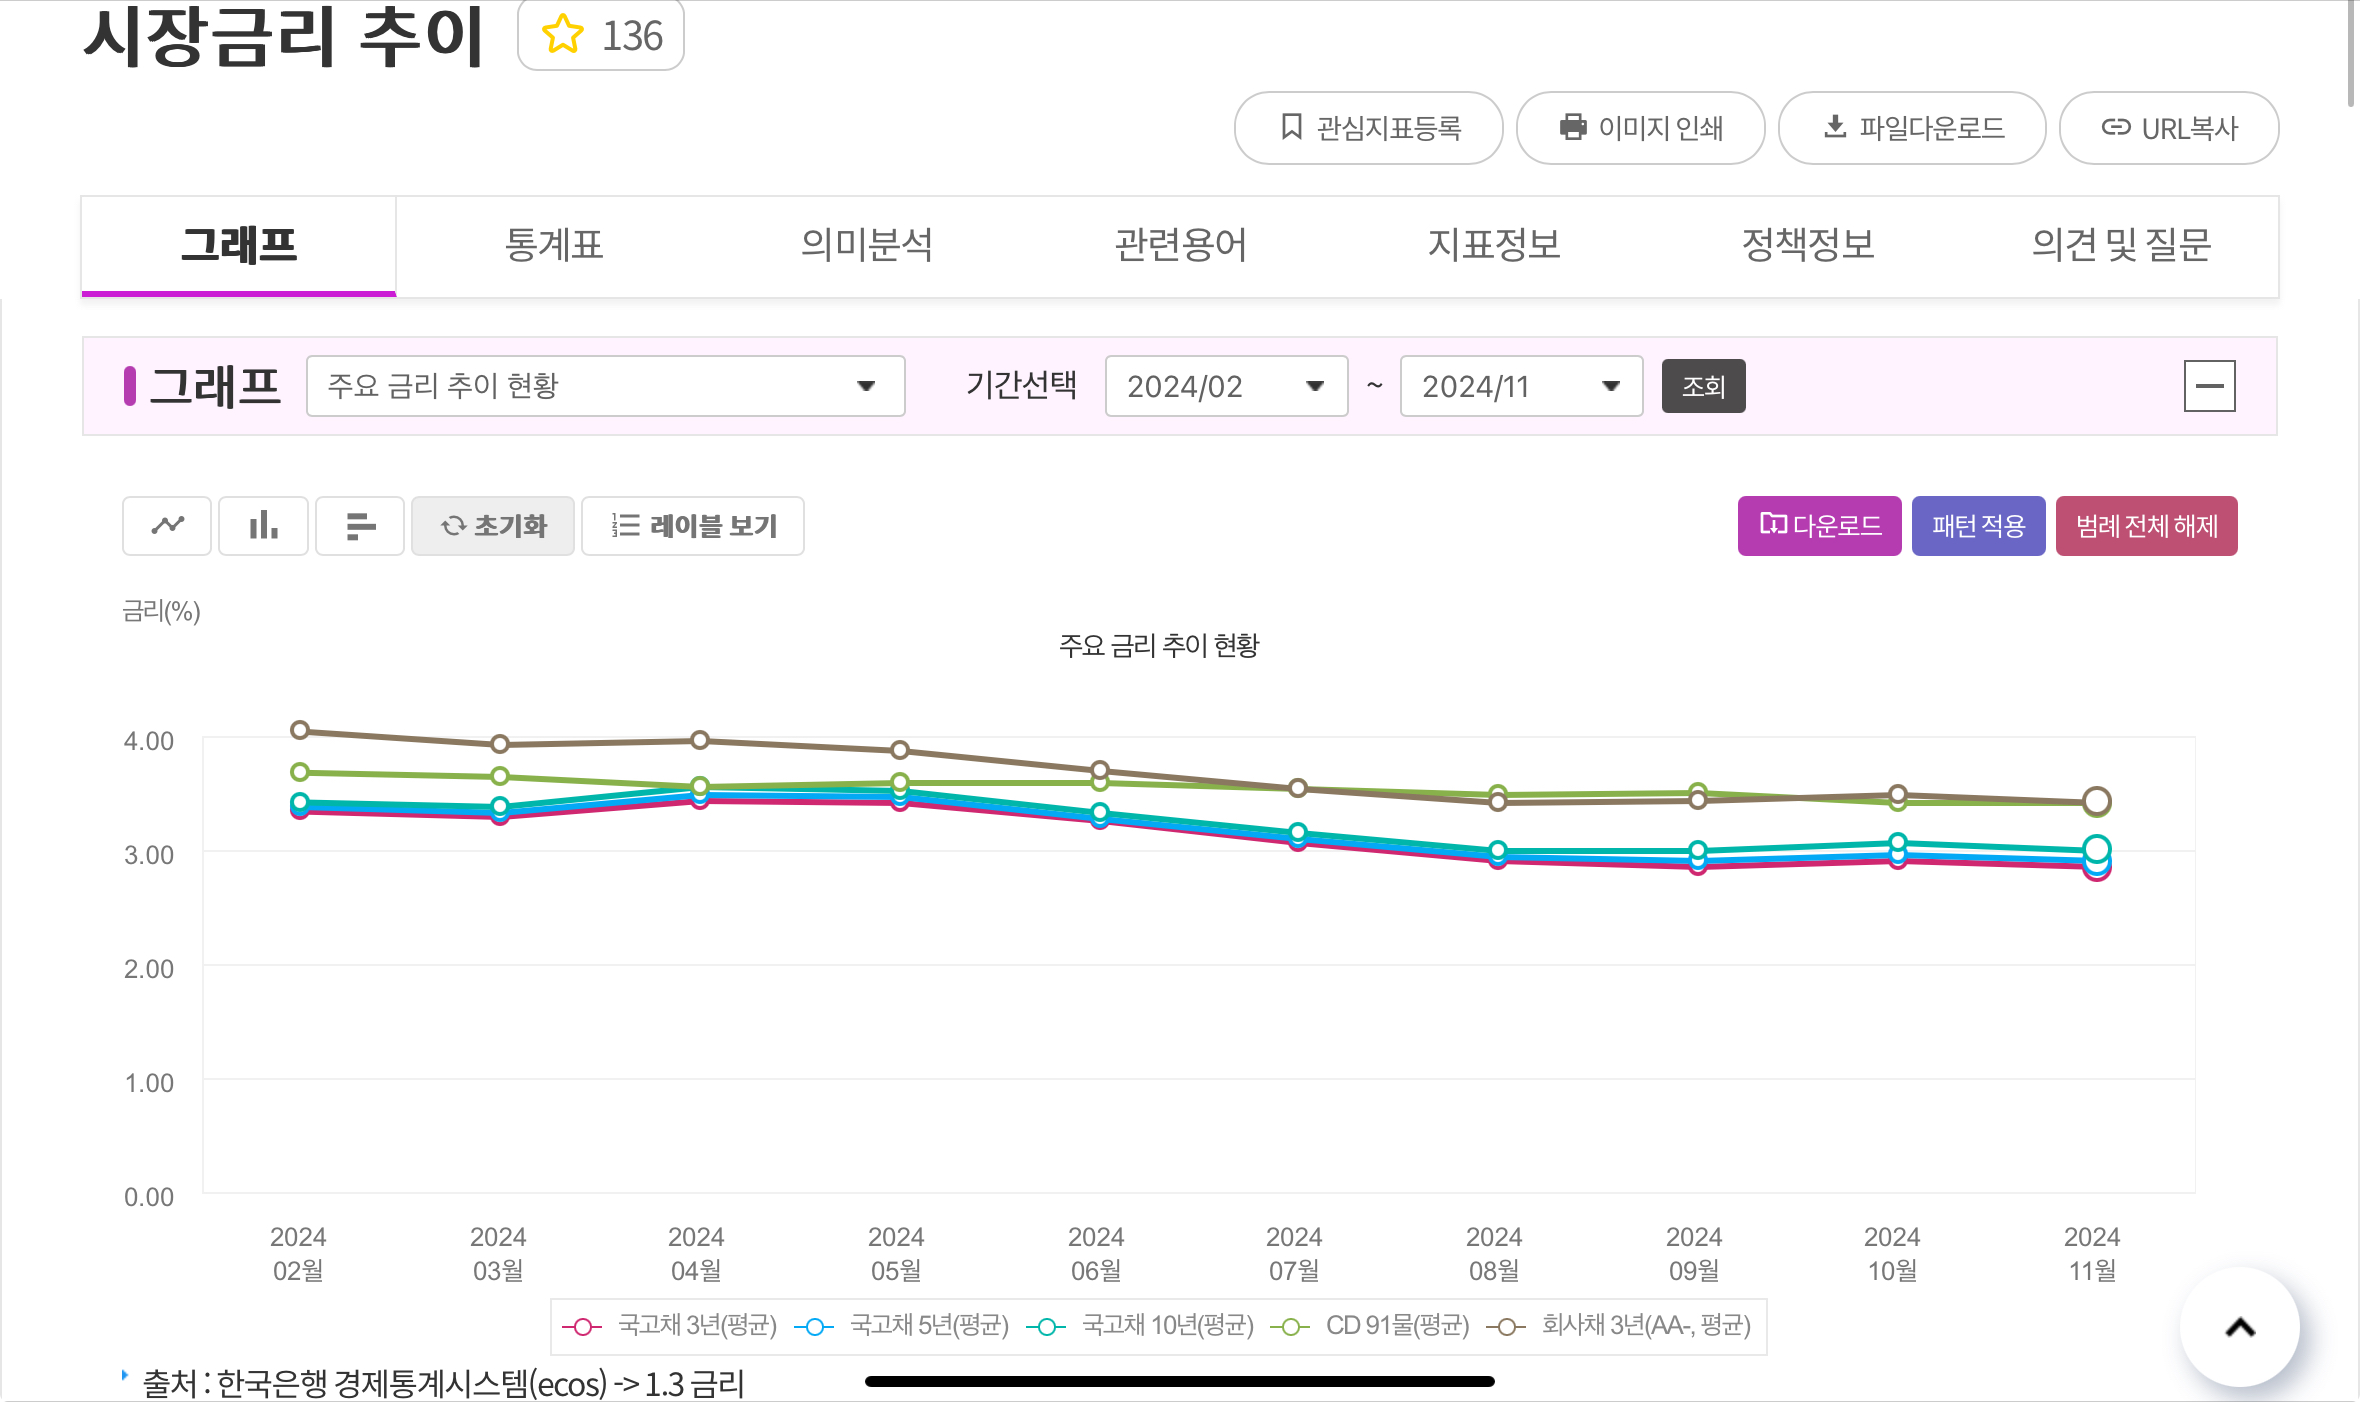Switch to vertical bar chart icon
This screenshot has width=2360, height=1402.
pyautogui.click(x=263, y=525)
